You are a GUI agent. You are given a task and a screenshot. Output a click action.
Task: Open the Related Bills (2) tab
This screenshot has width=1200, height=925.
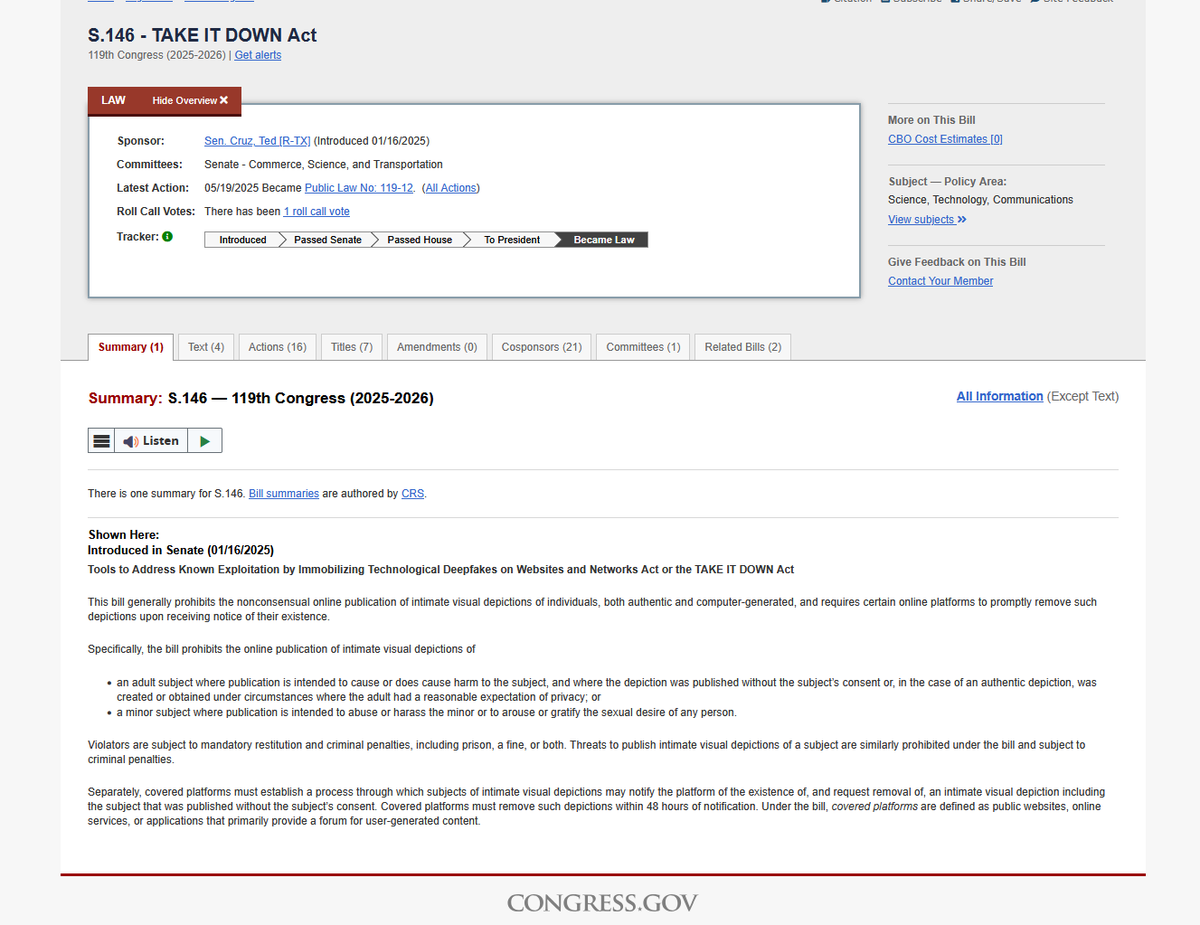tap(743, 347)
